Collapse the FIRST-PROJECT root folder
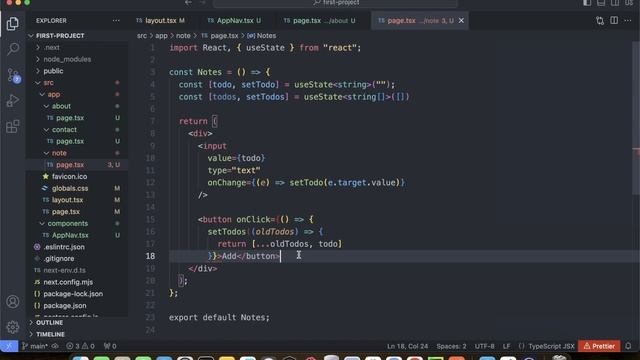 coord(60,36)
